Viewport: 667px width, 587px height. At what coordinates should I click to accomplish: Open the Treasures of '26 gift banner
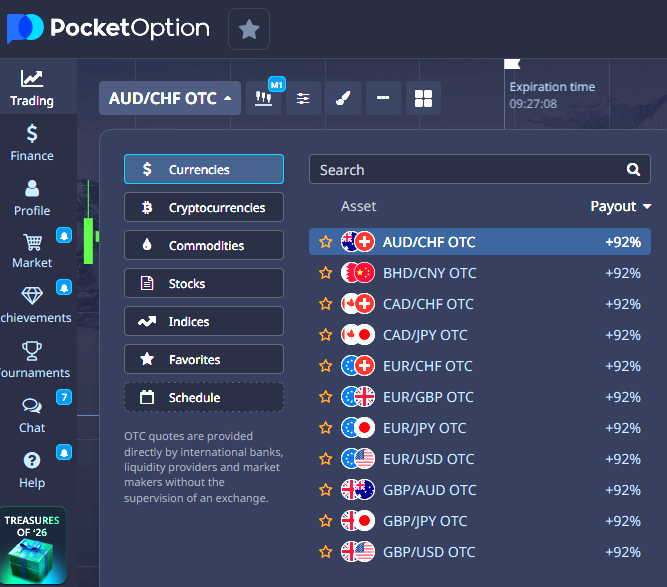[33, 545]
